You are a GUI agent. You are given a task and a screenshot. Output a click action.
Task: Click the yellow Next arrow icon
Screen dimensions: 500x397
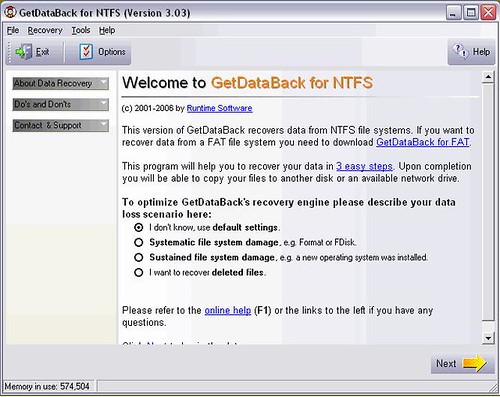point(475,363)
